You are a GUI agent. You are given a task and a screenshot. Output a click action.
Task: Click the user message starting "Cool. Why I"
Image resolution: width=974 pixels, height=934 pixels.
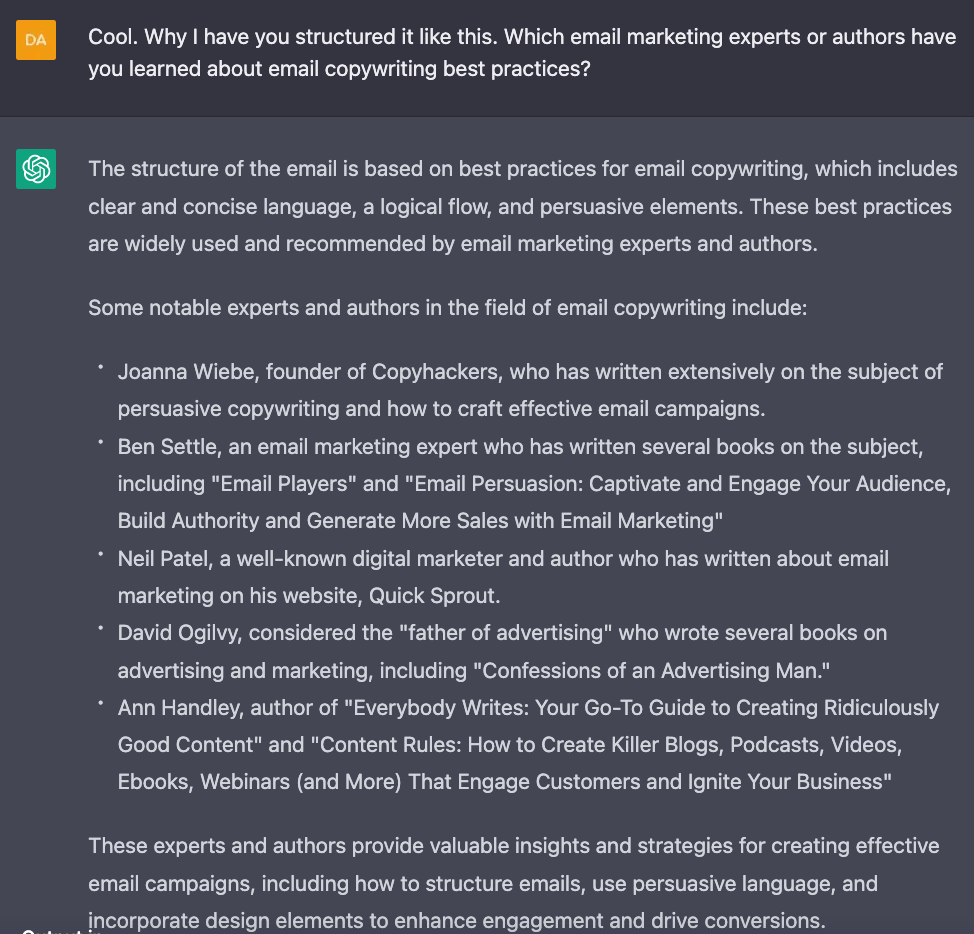click(522, 53)
